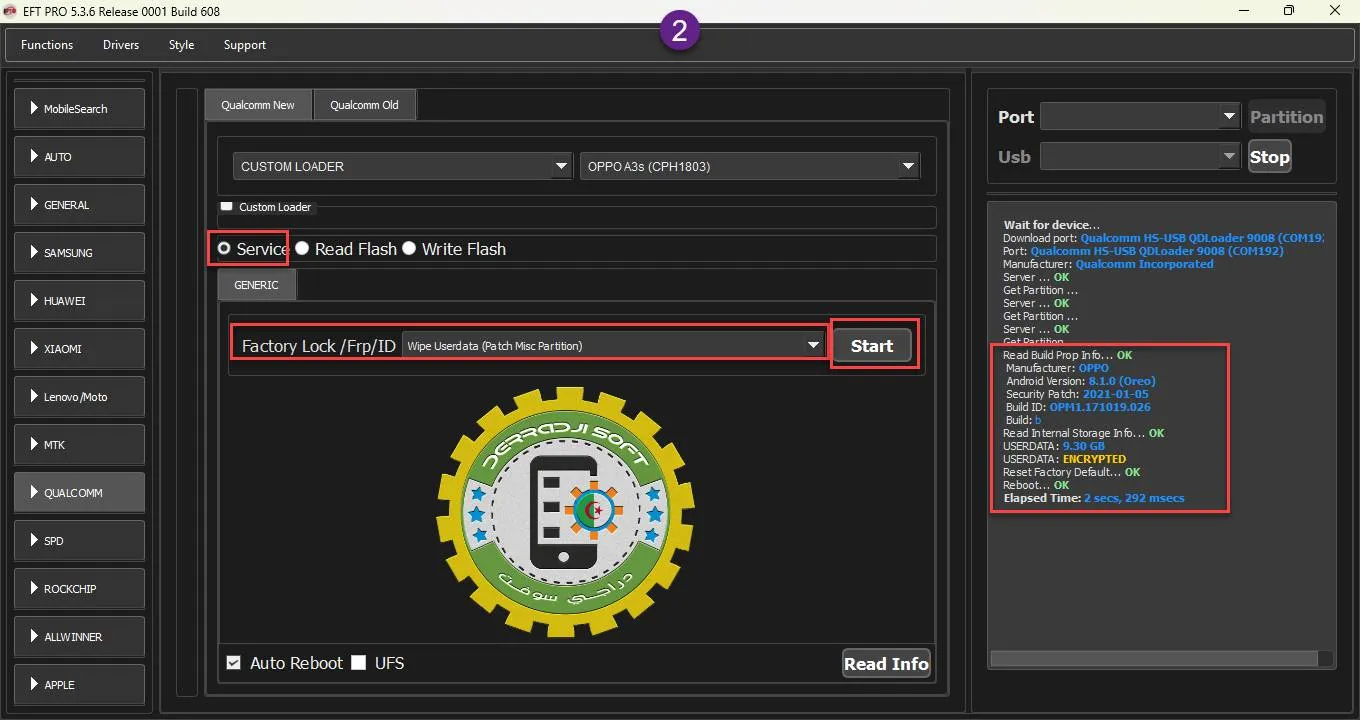Click the APPLE sidebar arrow icon
1360x720 pixels.
tap(35, 684)
